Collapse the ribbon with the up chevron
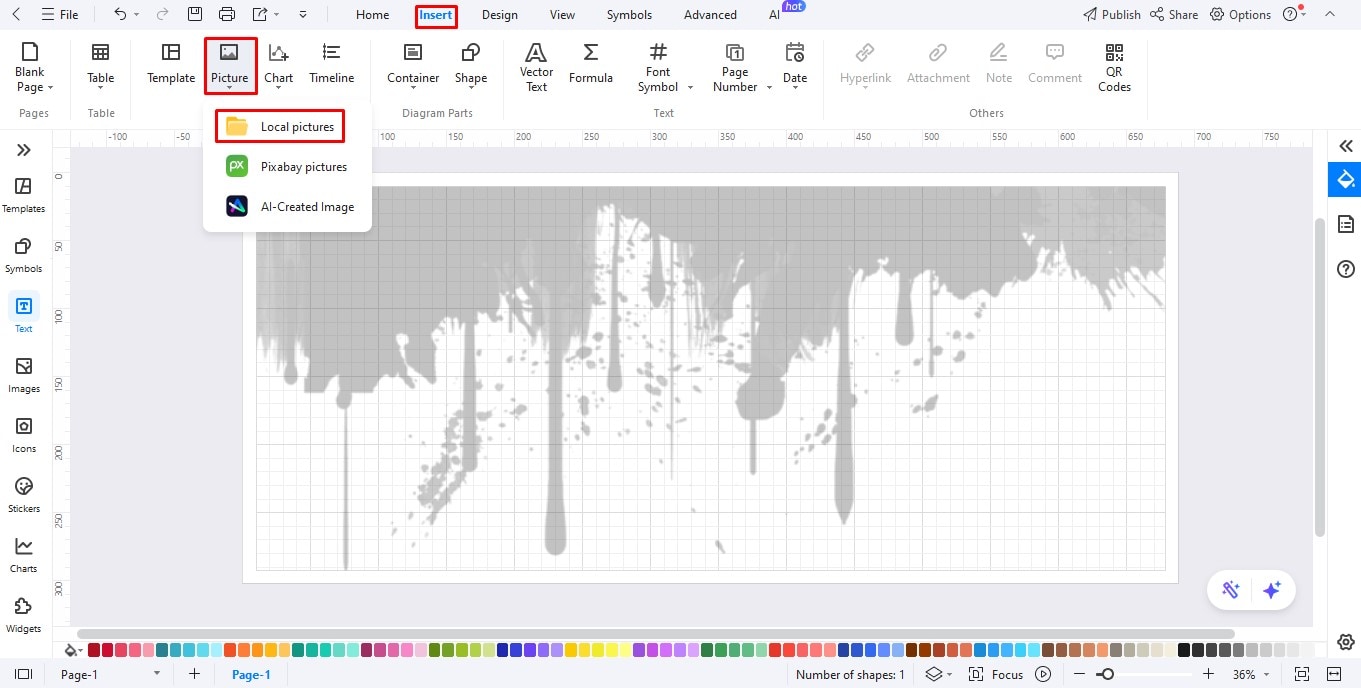Screen dimensions: 1361x688 tap(1329, 14)
